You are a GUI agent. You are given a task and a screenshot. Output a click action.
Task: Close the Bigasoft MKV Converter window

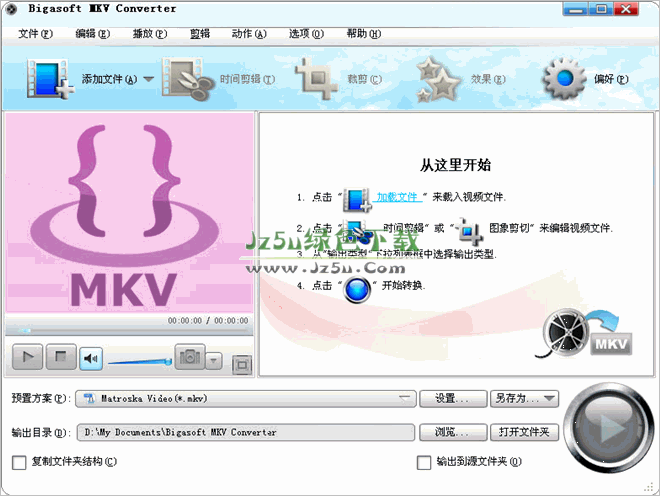(626, 9)
